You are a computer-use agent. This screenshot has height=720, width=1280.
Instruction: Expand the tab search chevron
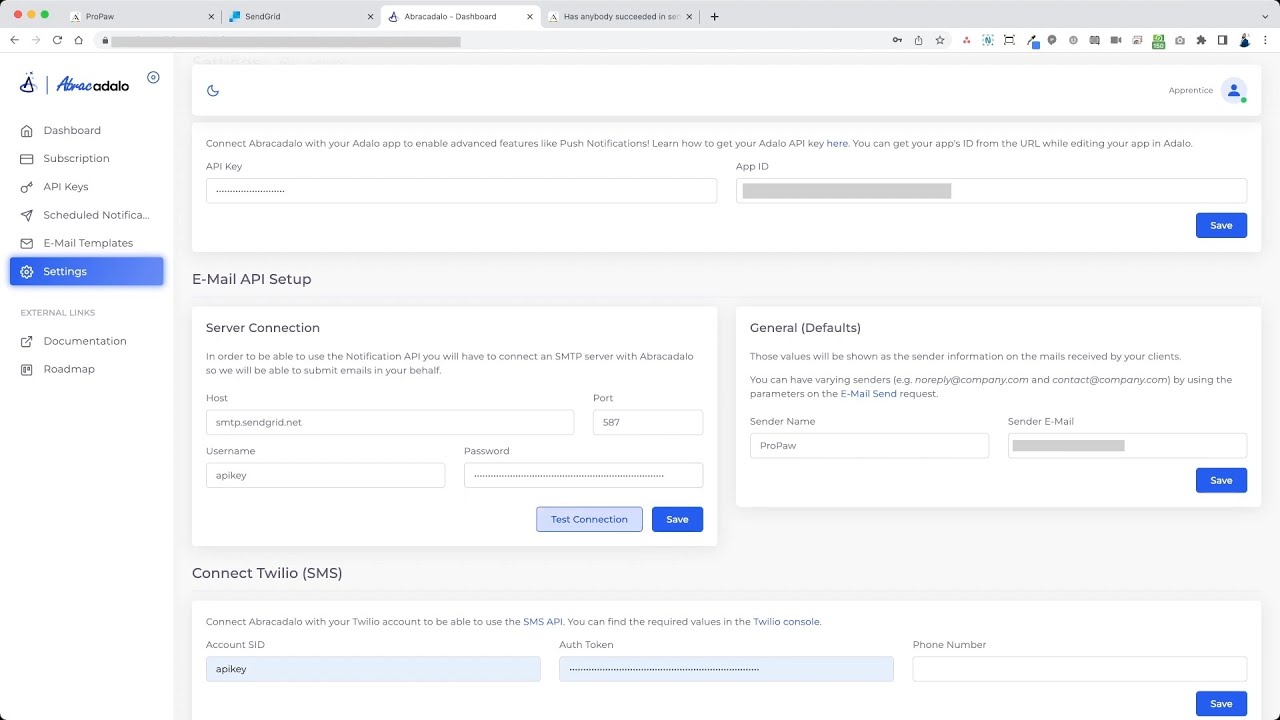pos(1265,16)
